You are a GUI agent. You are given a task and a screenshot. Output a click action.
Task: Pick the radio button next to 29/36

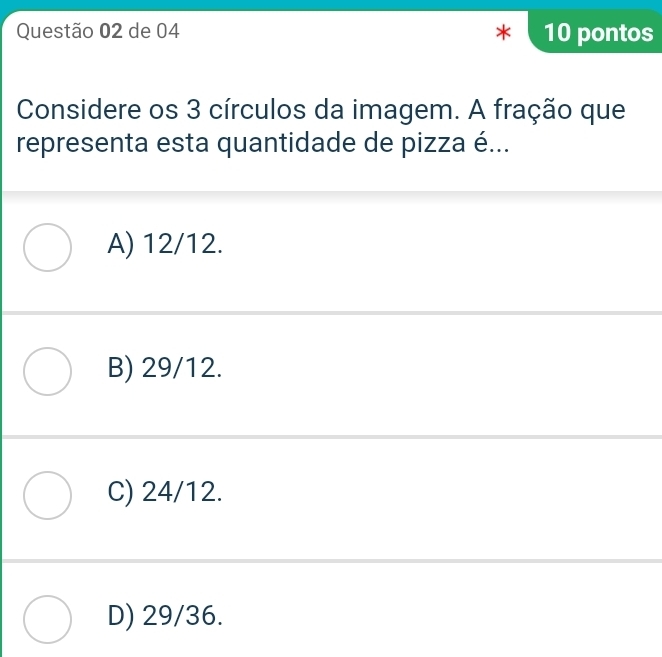click(x=47, y=621)
